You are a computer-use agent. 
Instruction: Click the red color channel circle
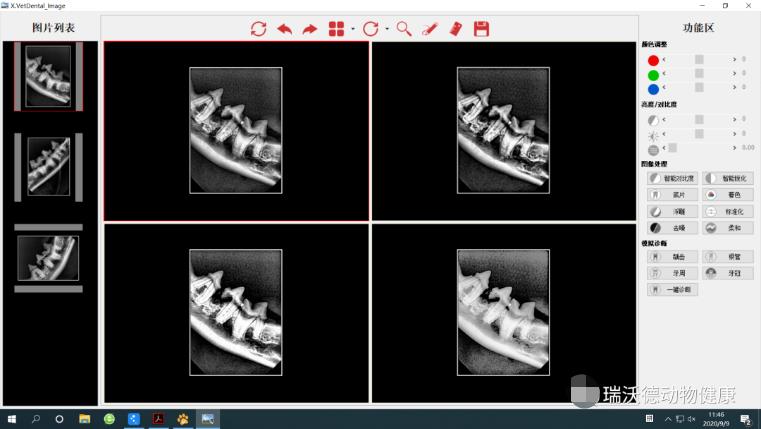tap(653, 60)
